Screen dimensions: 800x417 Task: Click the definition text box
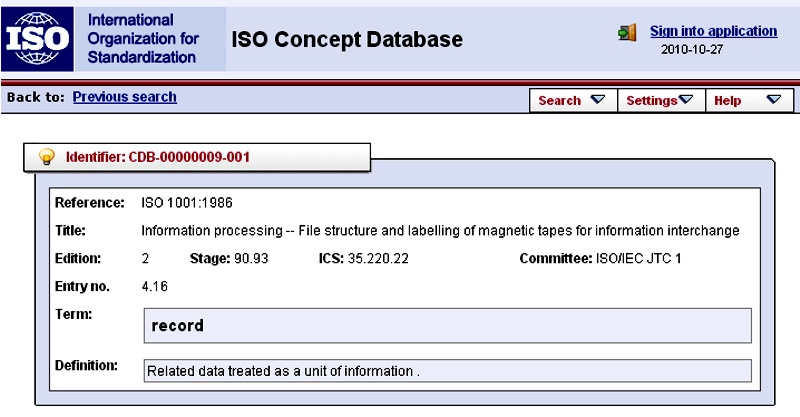447,371
